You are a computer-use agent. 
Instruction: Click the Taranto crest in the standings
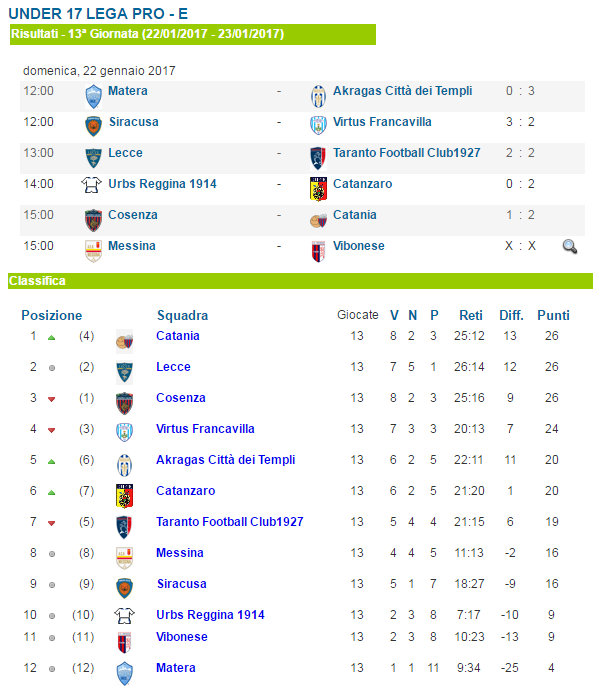coord(125,527)
